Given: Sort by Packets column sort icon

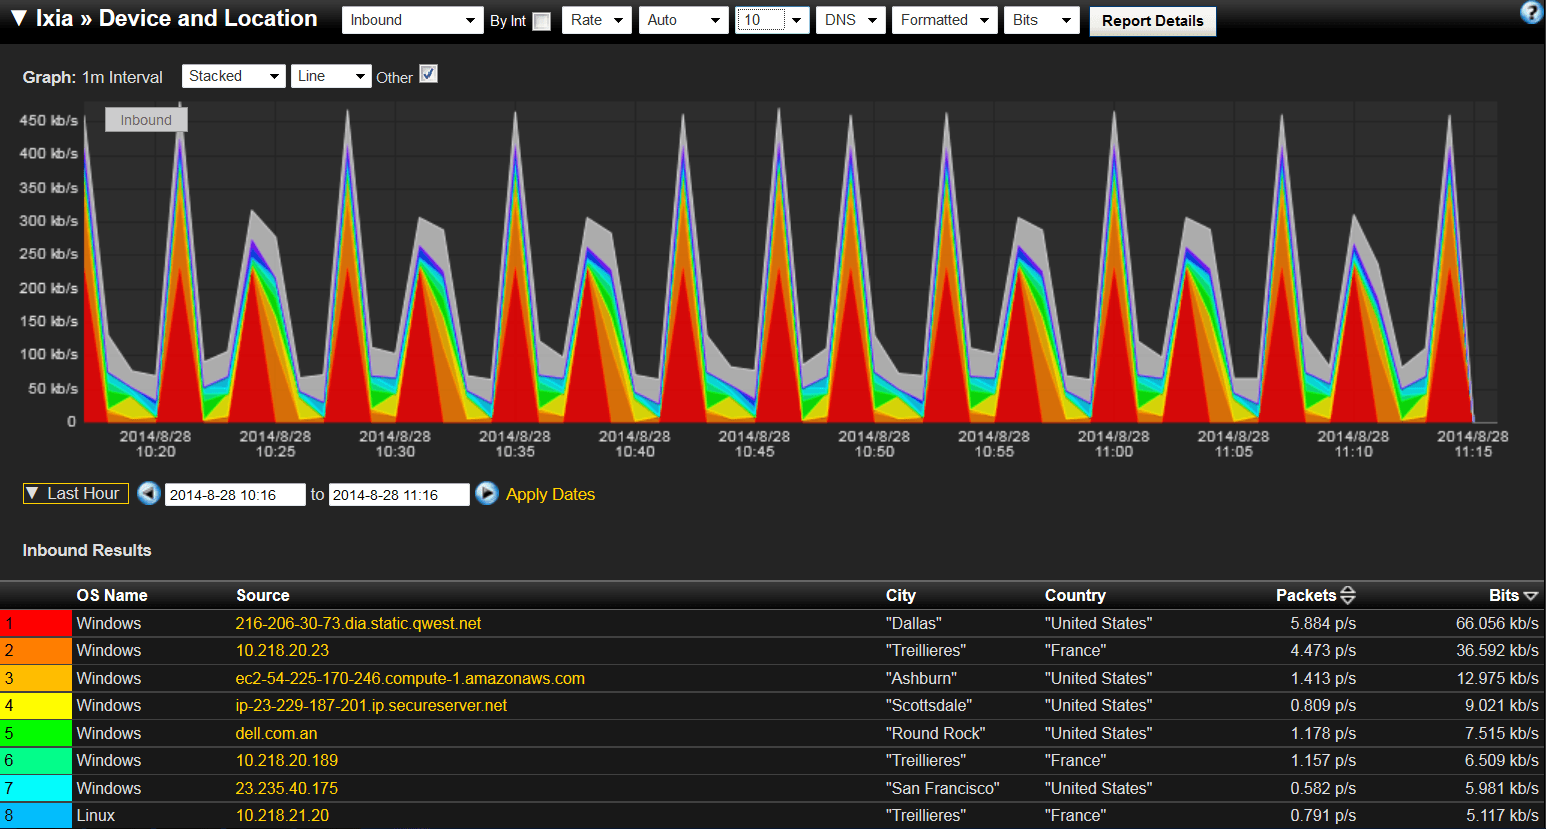Looking at the screenshot, I should coord(1348,595).
